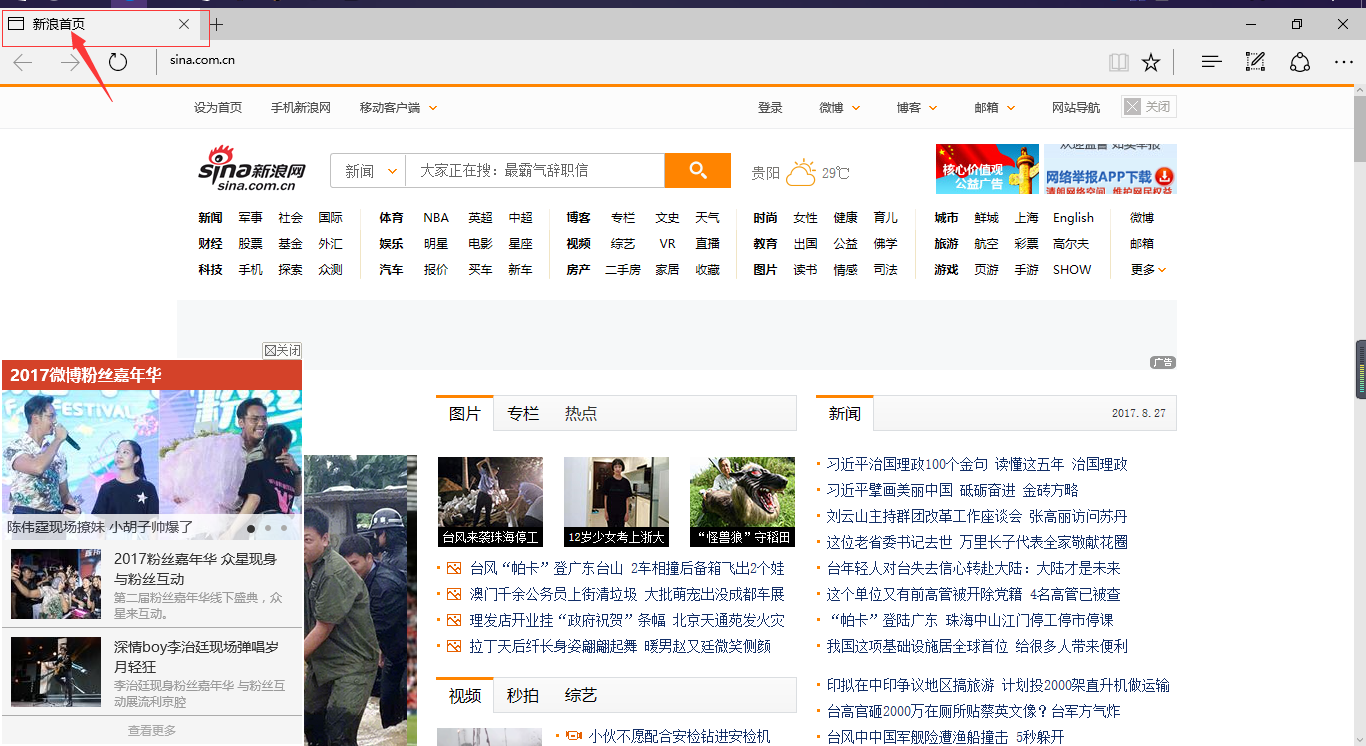Click the orange search magnifier button

[x=698, y=170]
